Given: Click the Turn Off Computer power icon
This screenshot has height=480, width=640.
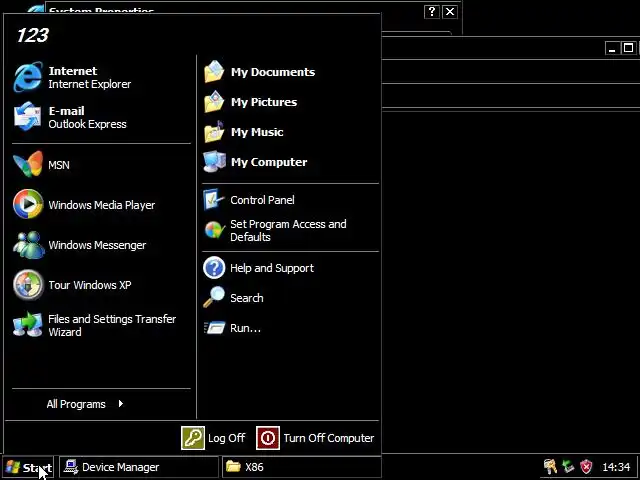Looking at the screenshot, I should 268,438.
